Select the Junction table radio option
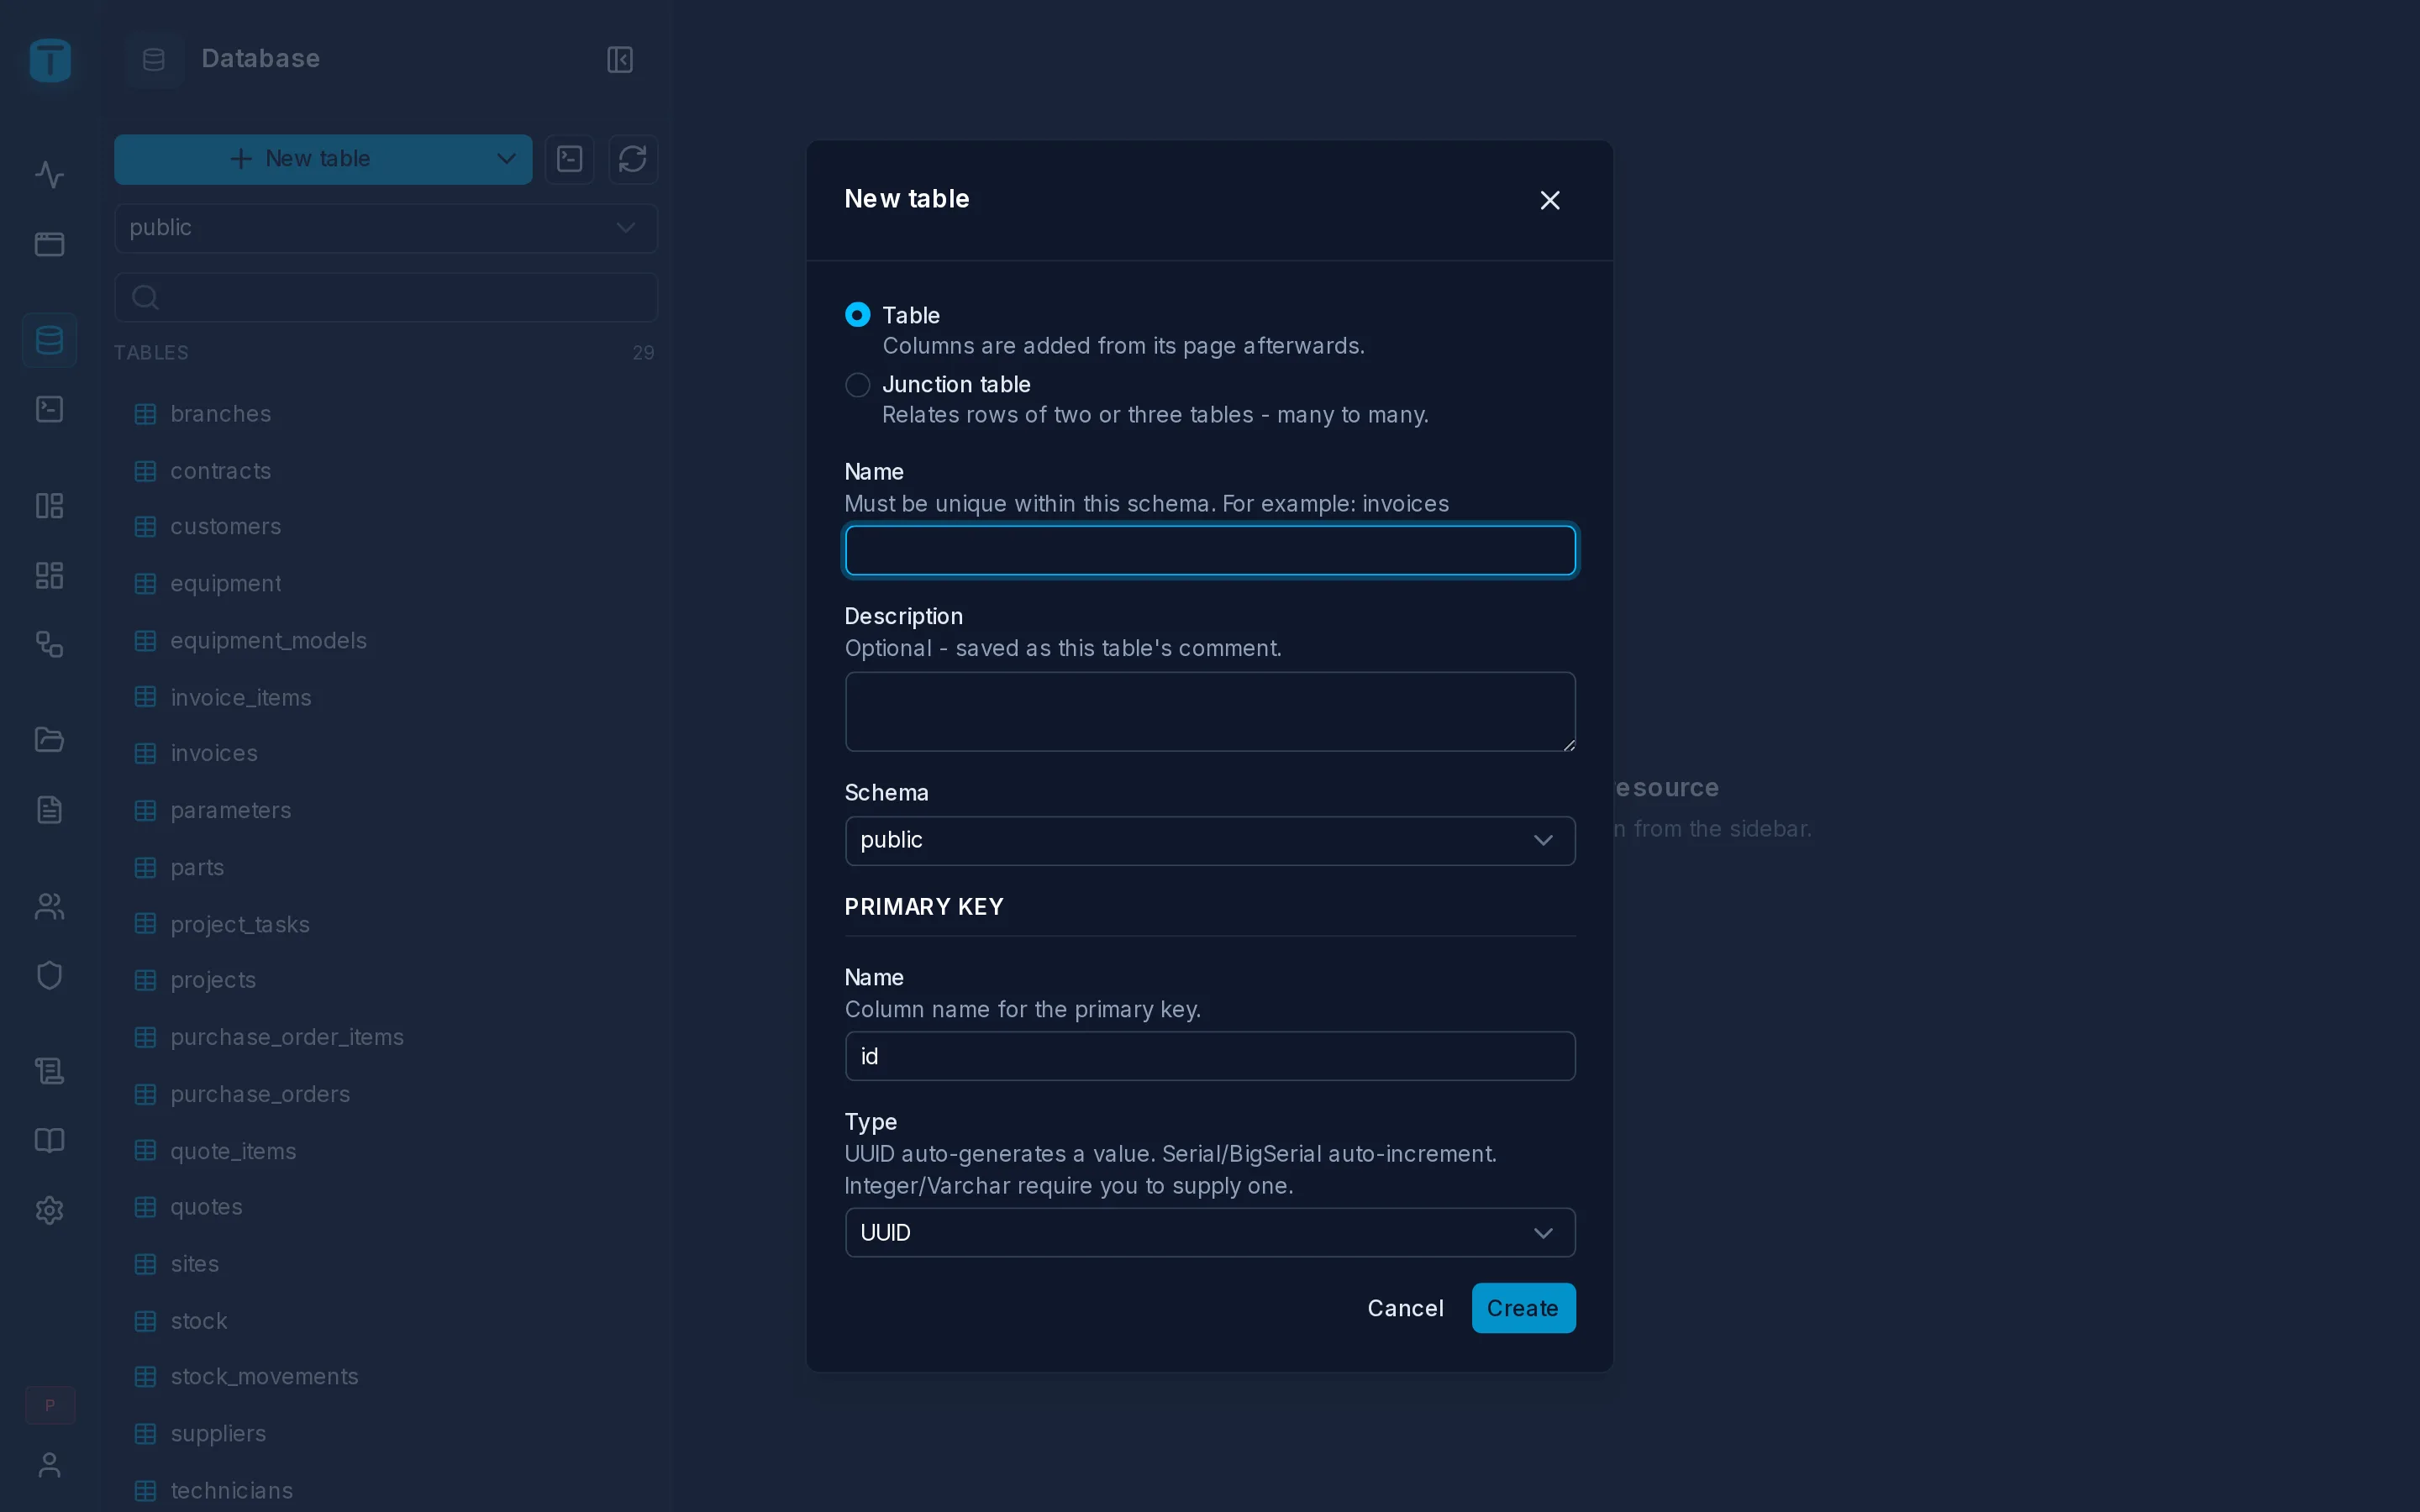 coord(858,385)
